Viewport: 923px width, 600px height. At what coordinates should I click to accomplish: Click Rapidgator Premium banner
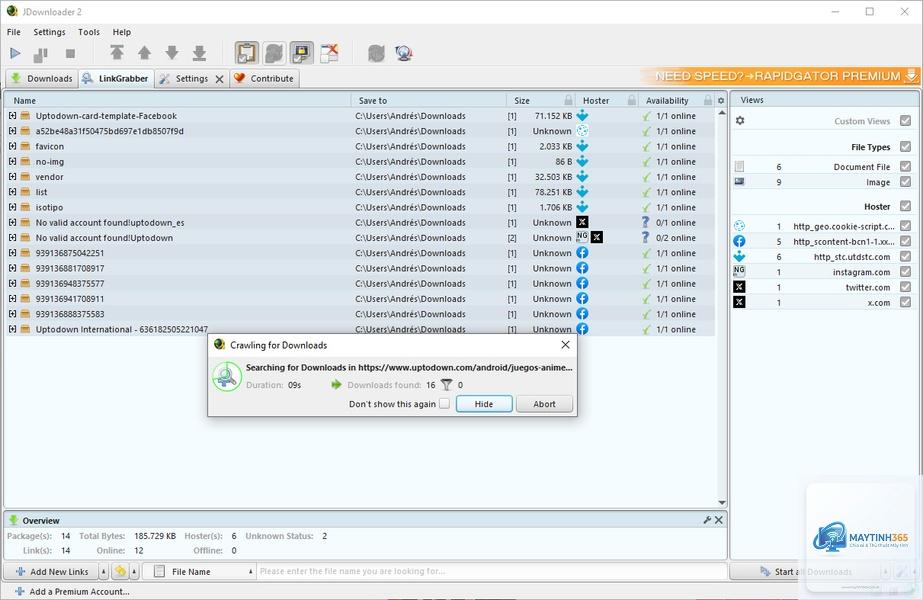(779, 76)
